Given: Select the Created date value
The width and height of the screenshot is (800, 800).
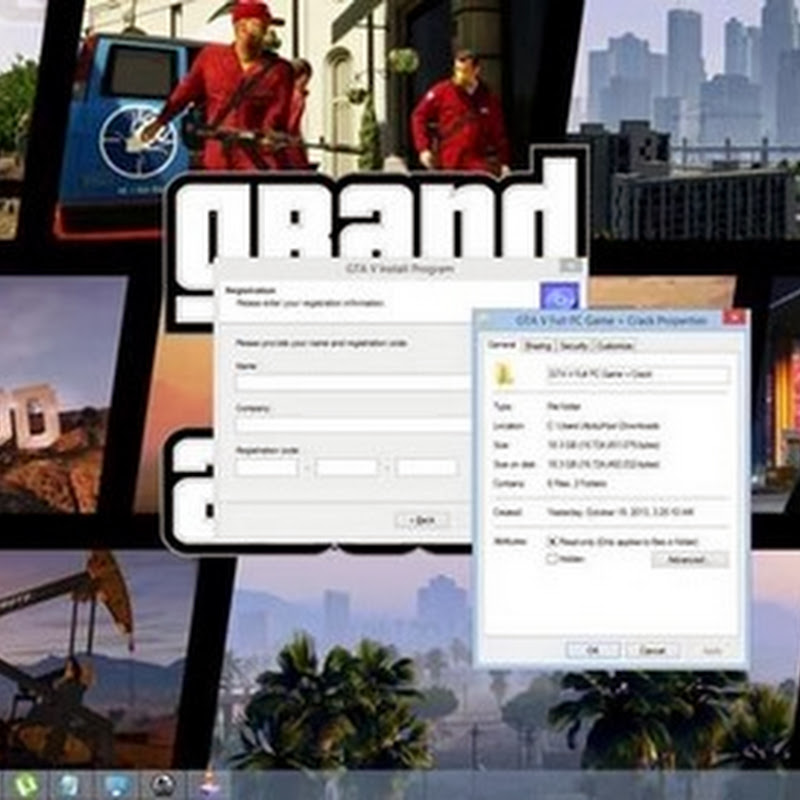Looking at the screenshot, I should coord(620,512).
